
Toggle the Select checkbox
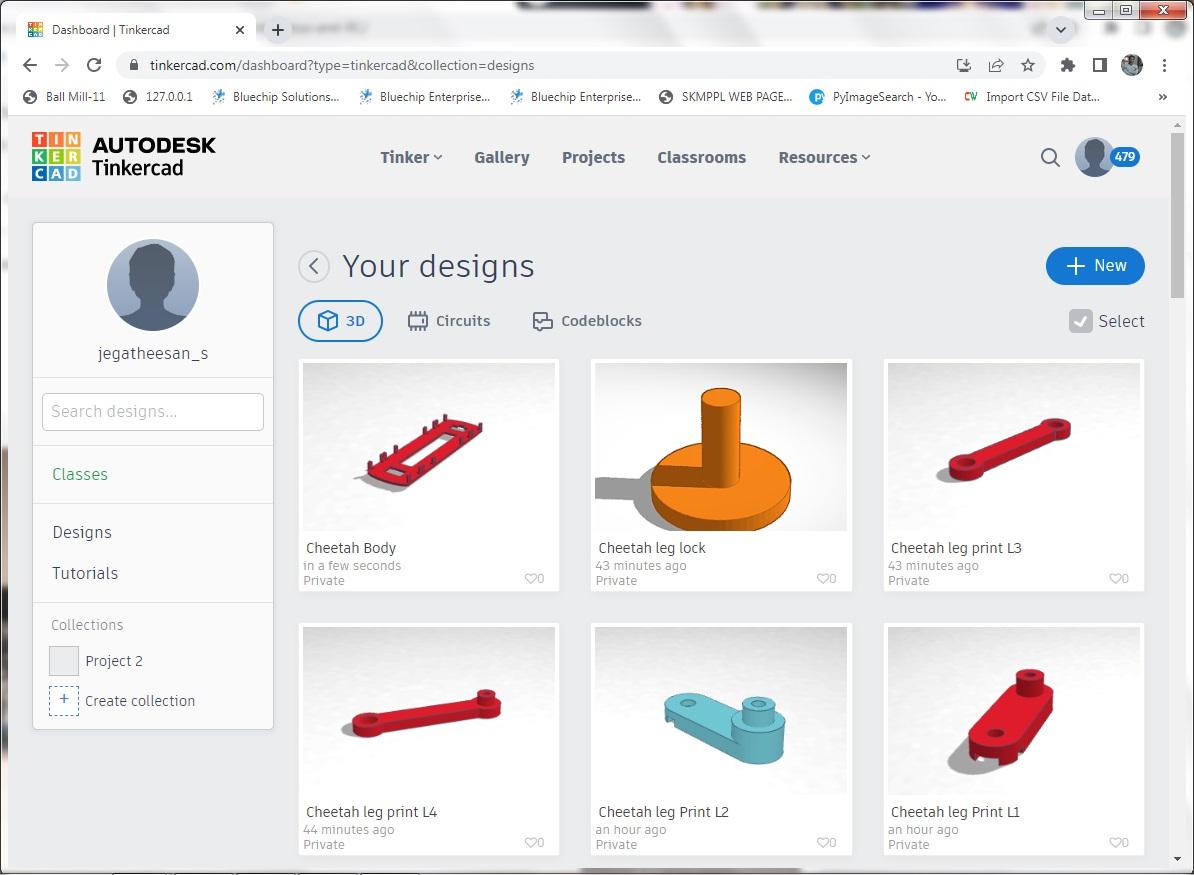pyautogui.click(x=1081, y=321)
